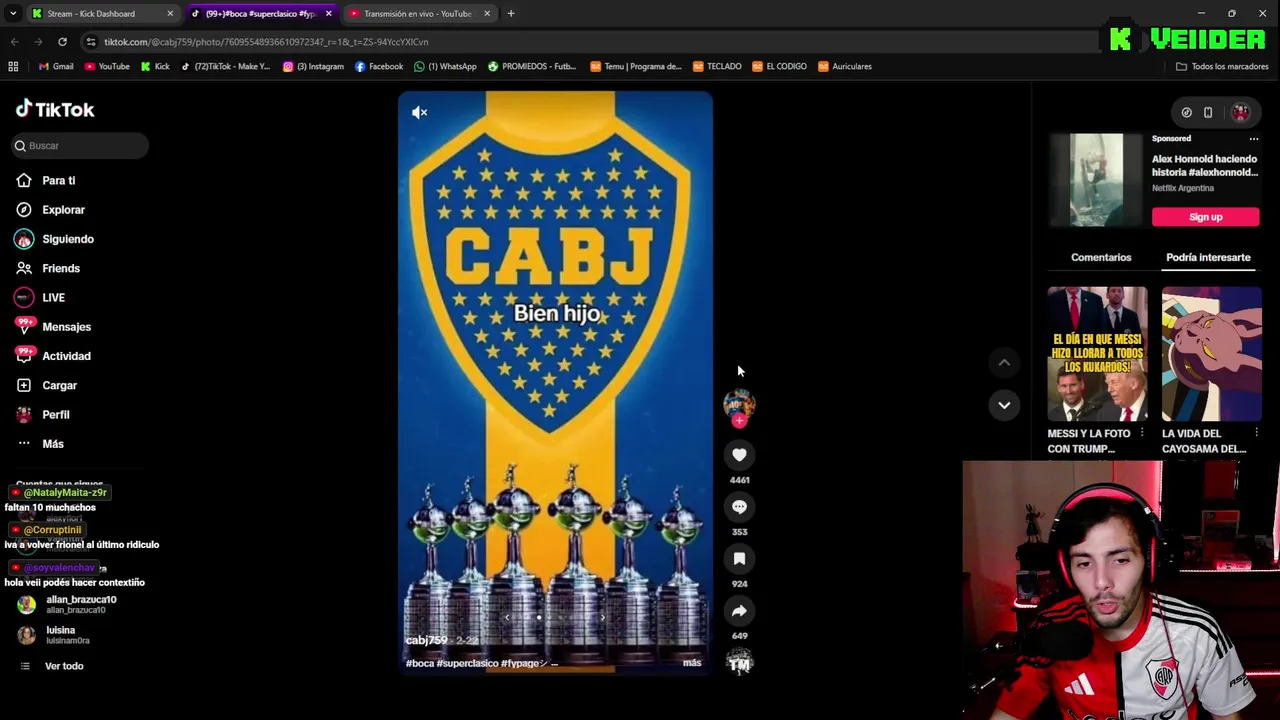Click the coin icon in top-right pill

click(1186, 113)
